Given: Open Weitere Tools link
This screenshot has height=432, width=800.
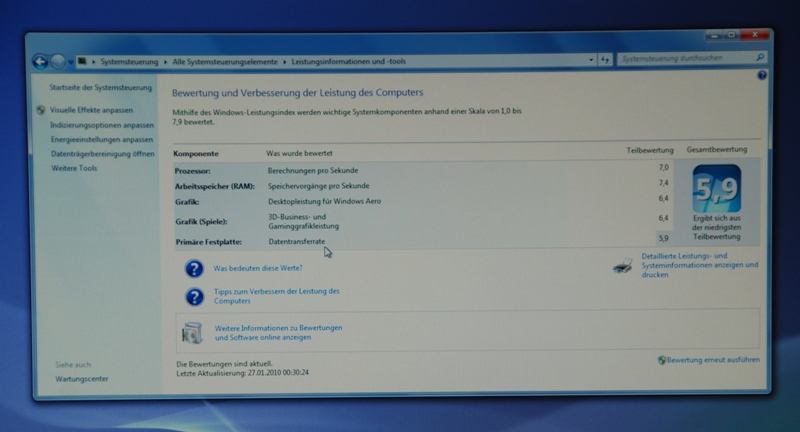Looking at the screenshot, I should 74,168.
